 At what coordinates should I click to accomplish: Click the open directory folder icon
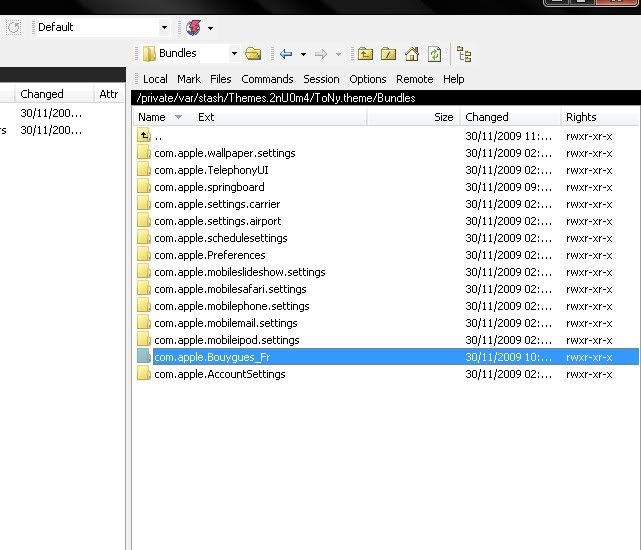pyautogui.click(x=253, y=54)
